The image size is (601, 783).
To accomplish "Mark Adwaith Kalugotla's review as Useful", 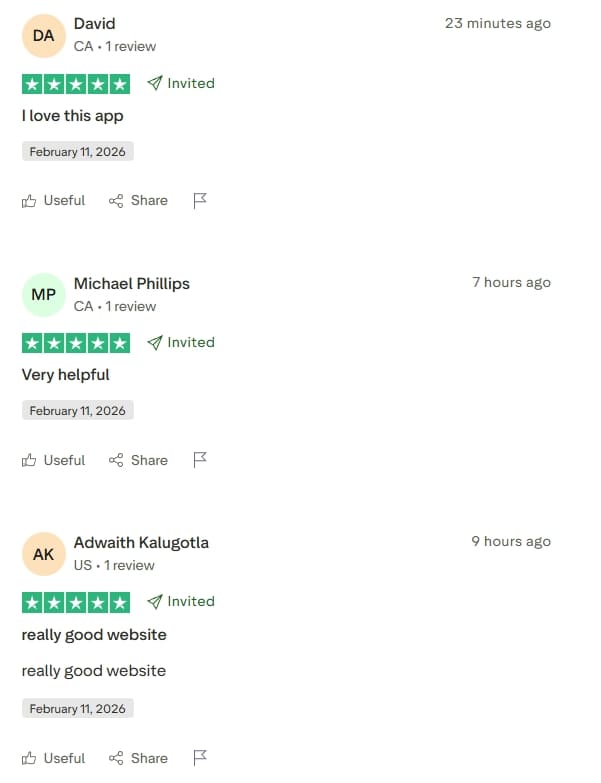I will point(53,758).
